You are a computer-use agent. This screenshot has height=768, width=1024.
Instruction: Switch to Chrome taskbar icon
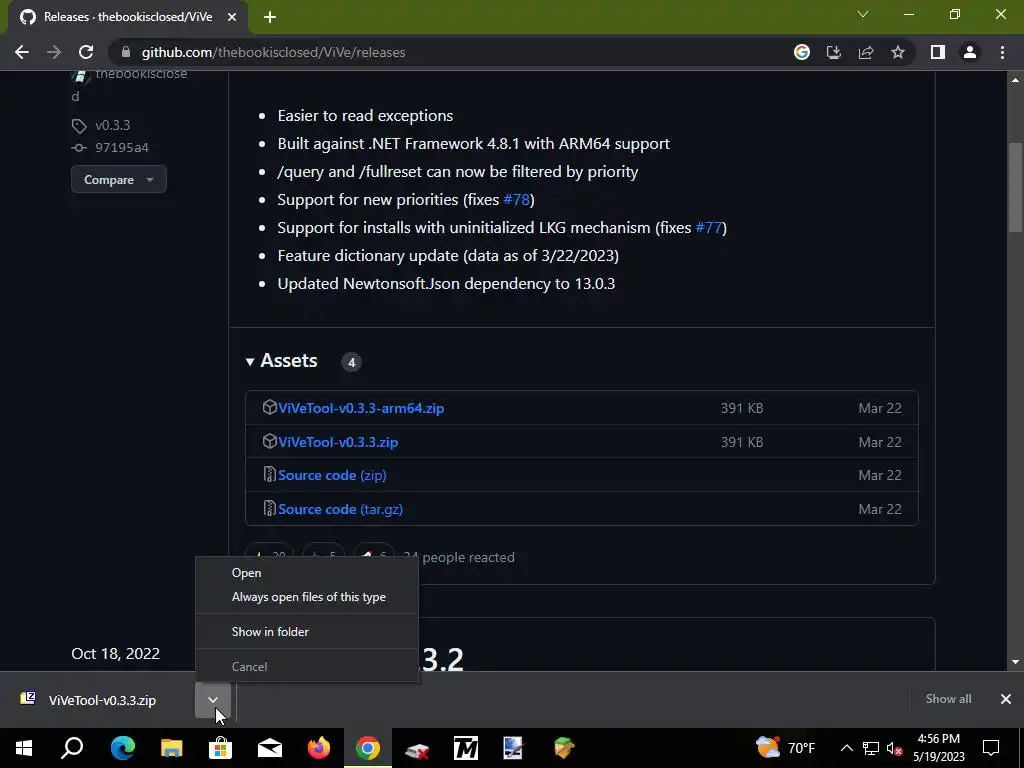(368, 748)
